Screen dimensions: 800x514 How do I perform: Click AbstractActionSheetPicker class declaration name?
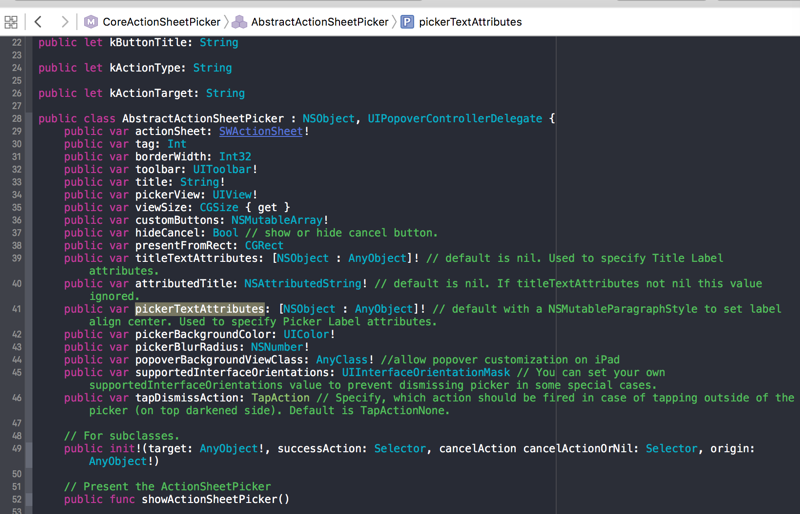(203, 118)
